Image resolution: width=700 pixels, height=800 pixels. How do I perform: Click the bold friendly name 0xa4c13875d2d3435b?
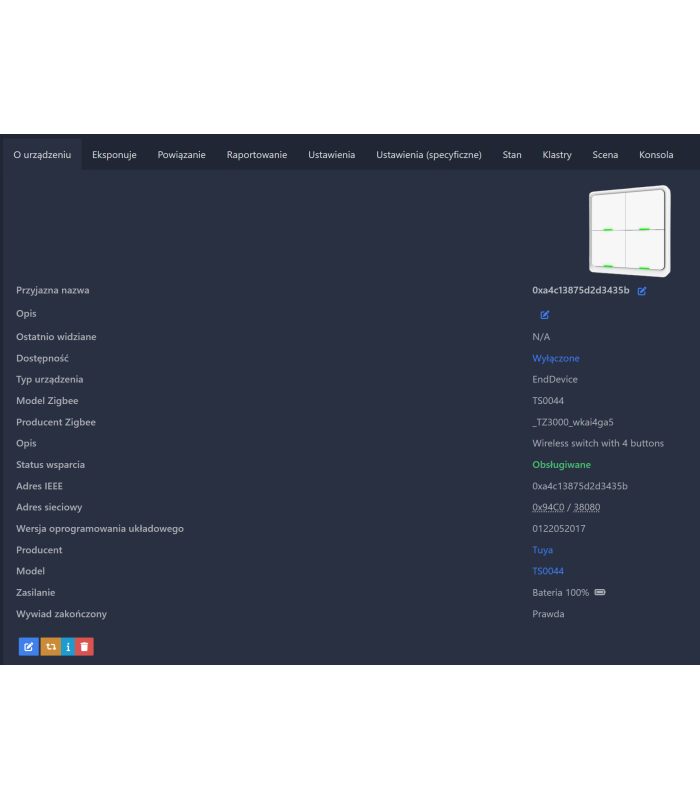[581, 290]
